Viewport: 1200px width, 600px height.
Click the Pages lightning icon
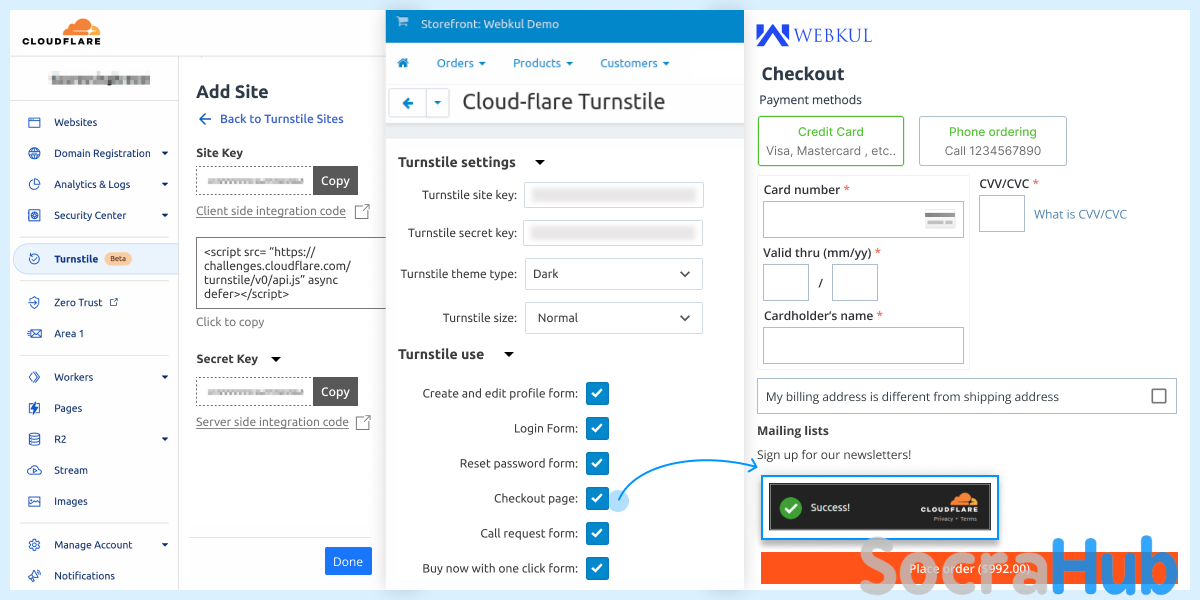pos(34,408)
